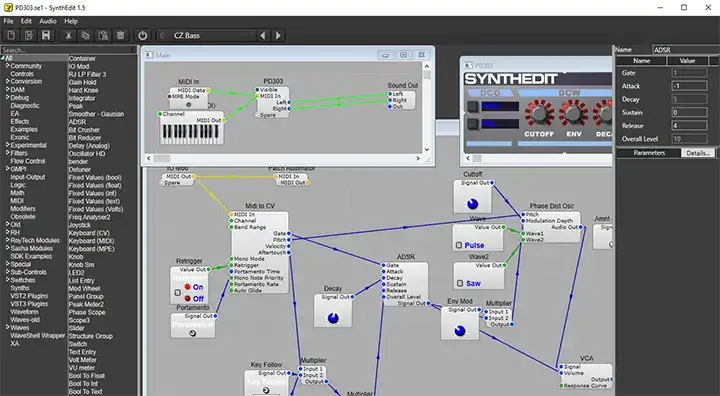The height and width of the screenshot is (396, 720).
Task: Expand the DAM category
Action: coord(7,90)
